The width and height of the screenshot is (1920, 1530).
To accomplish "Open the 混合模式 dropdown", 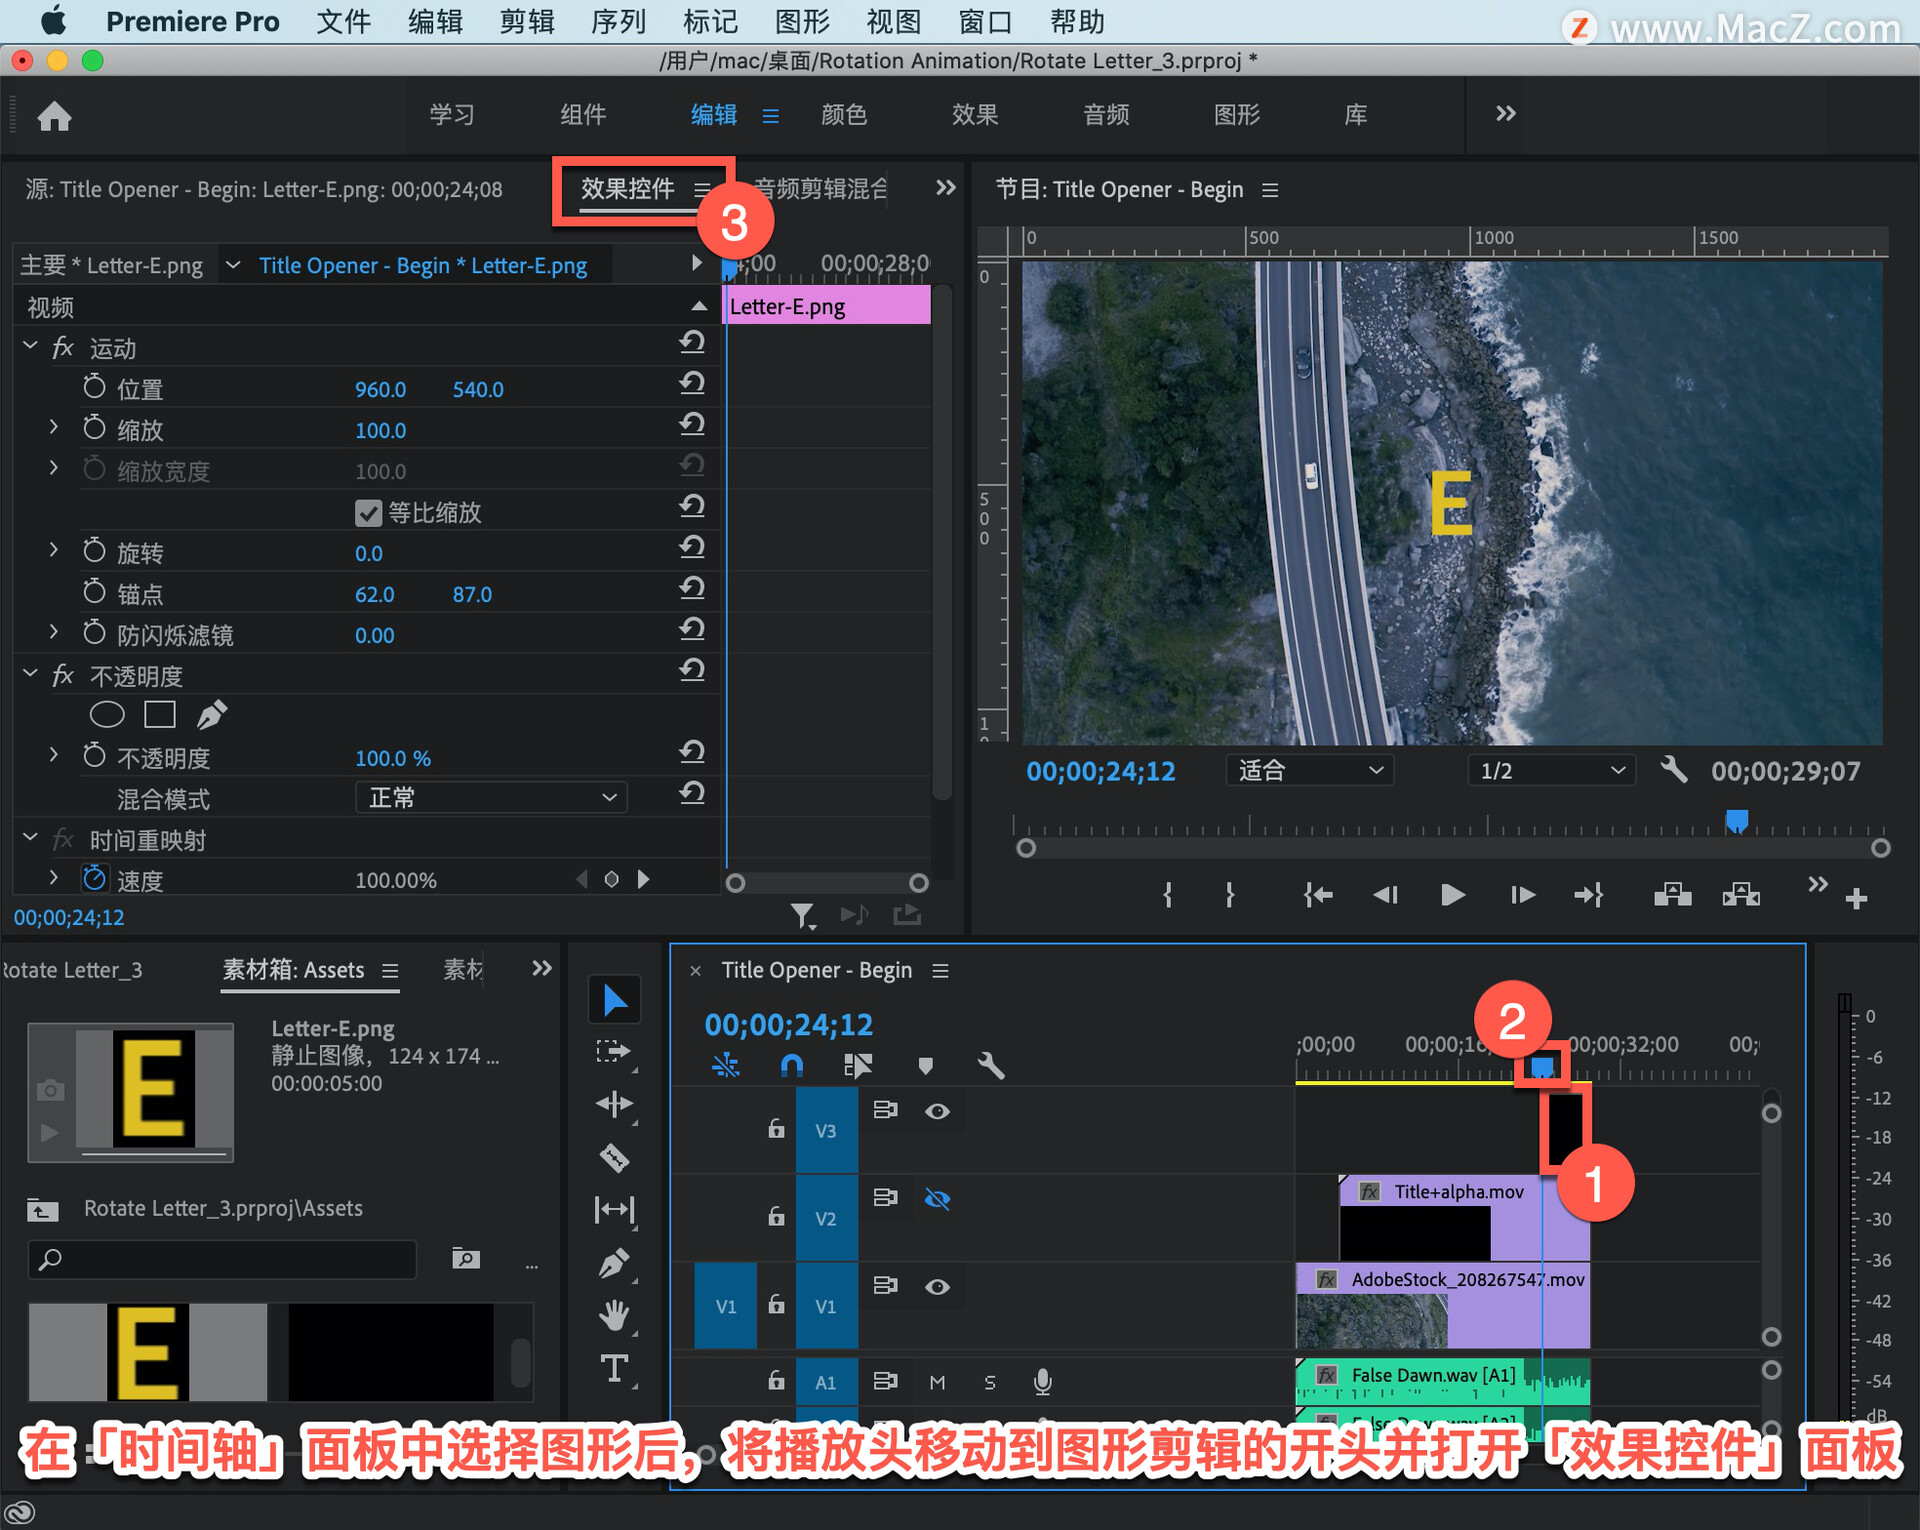I will click(491, 798).
